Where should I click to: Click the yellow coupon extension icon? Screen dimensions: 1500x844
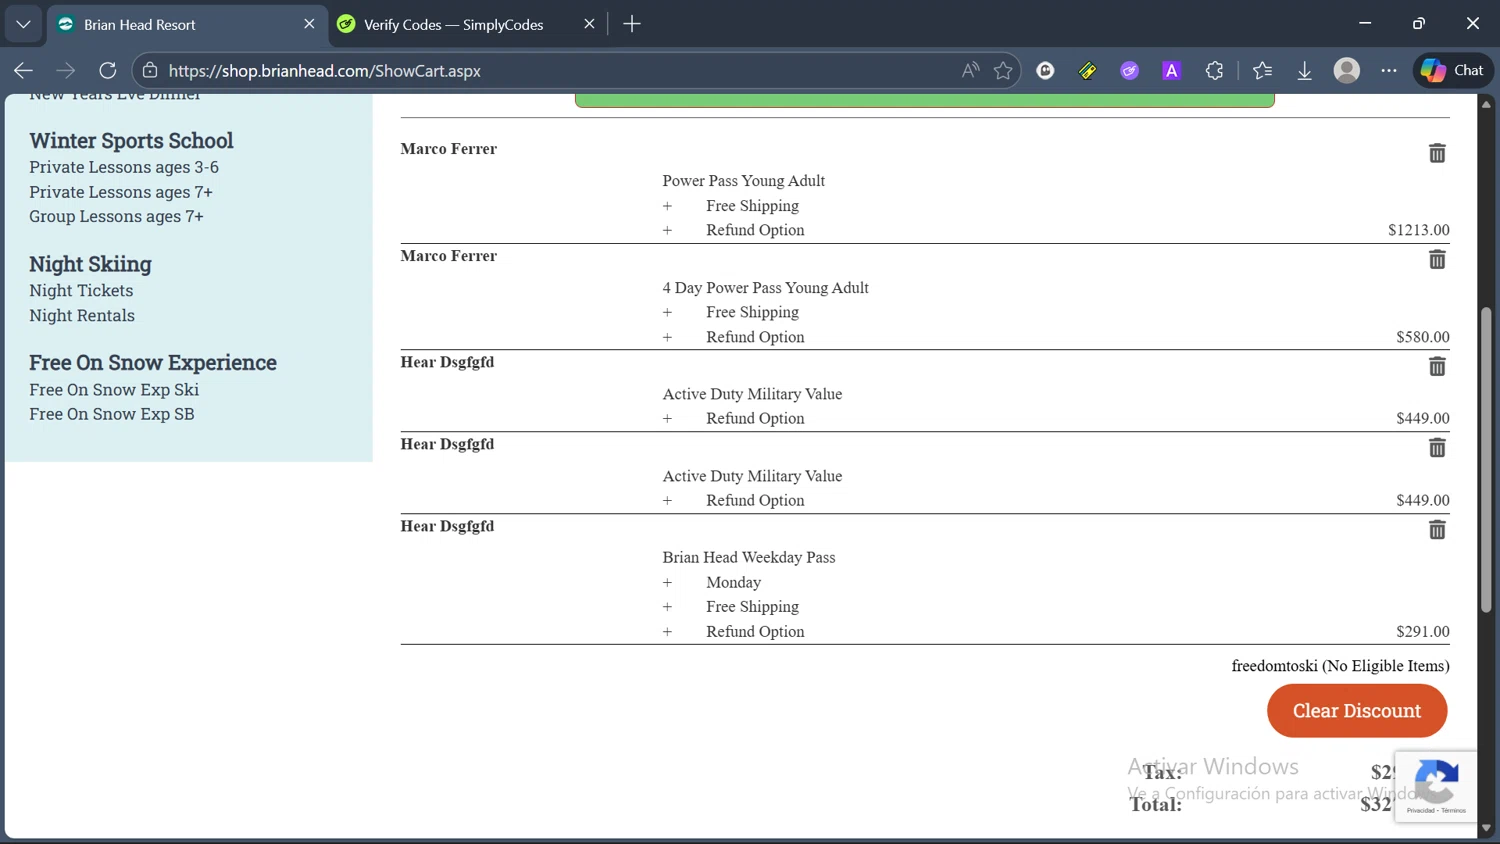pos(1087,71)
